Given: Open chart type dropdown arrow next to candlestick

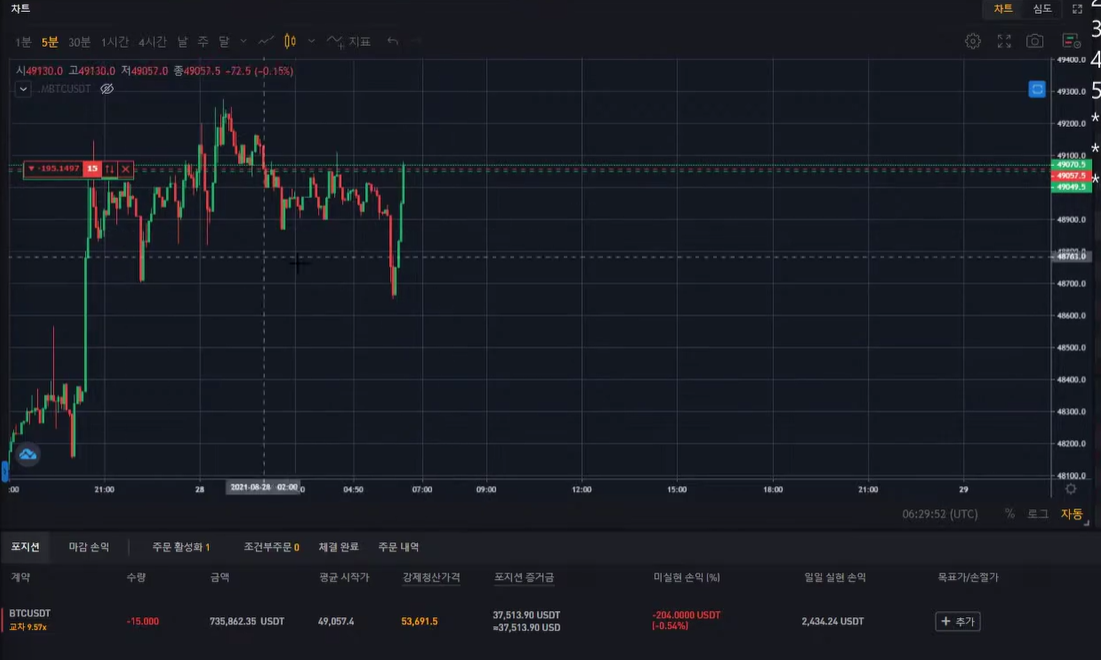Looking at the screenshot, I should pos(311,41).
